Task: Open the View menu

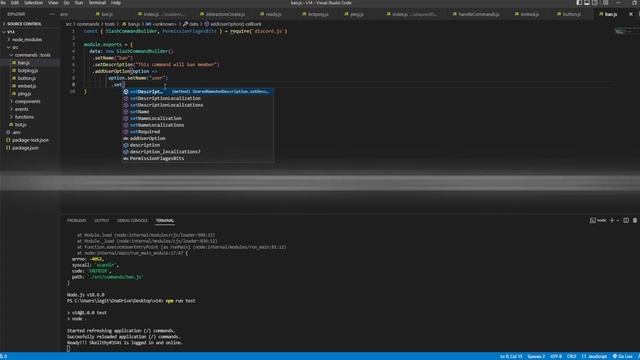Action: (x=53, y=3)
